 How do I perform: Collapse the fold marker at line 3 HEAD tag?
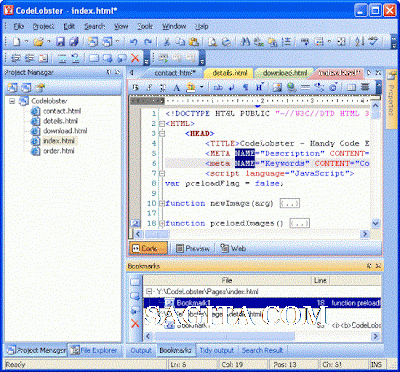pos(162,134)
